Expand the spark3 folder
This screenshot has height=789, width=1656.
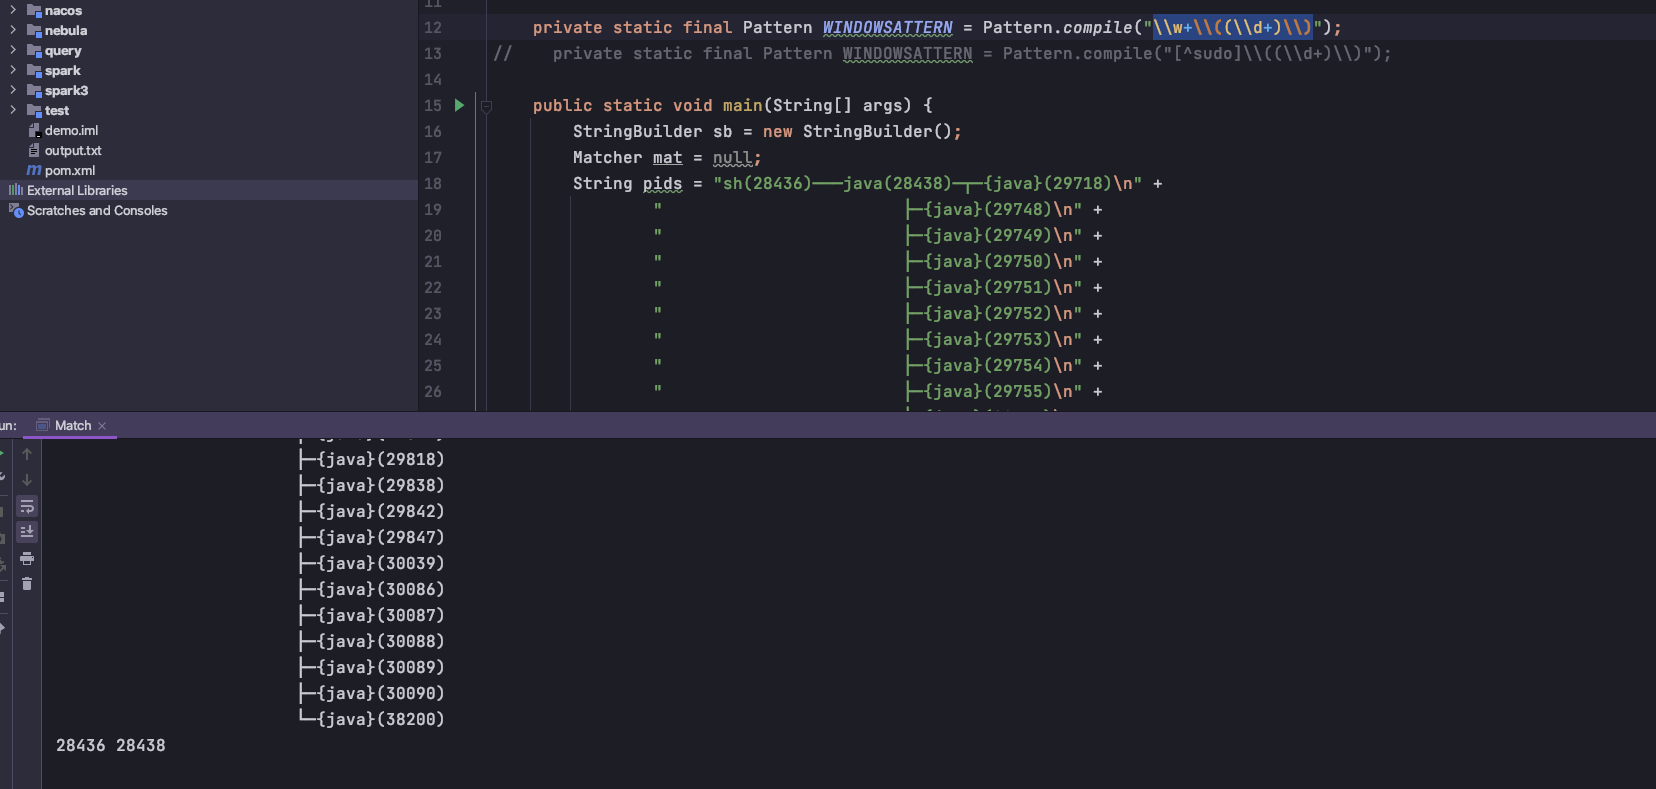[13, 90]
